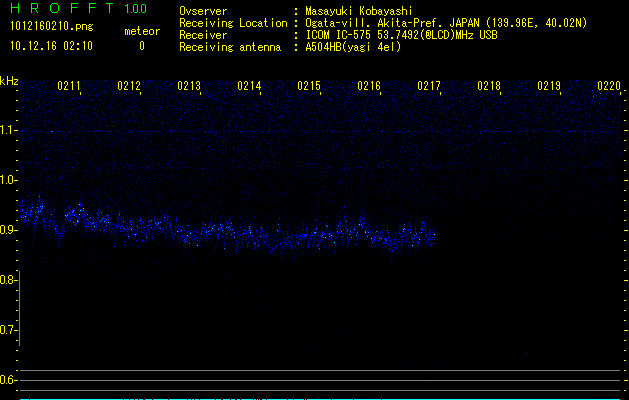This screenshot has height=400, width=629.
Task: Click the signal trace near 0.9 kHz
Action: [228, 229]
